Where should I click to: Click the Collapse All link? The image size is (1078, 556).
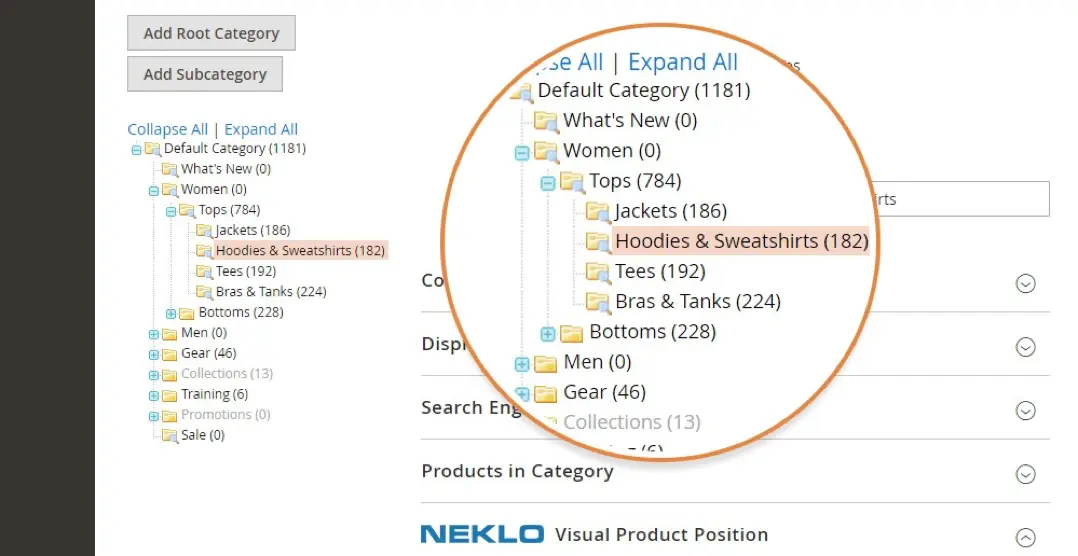[167, 129]
